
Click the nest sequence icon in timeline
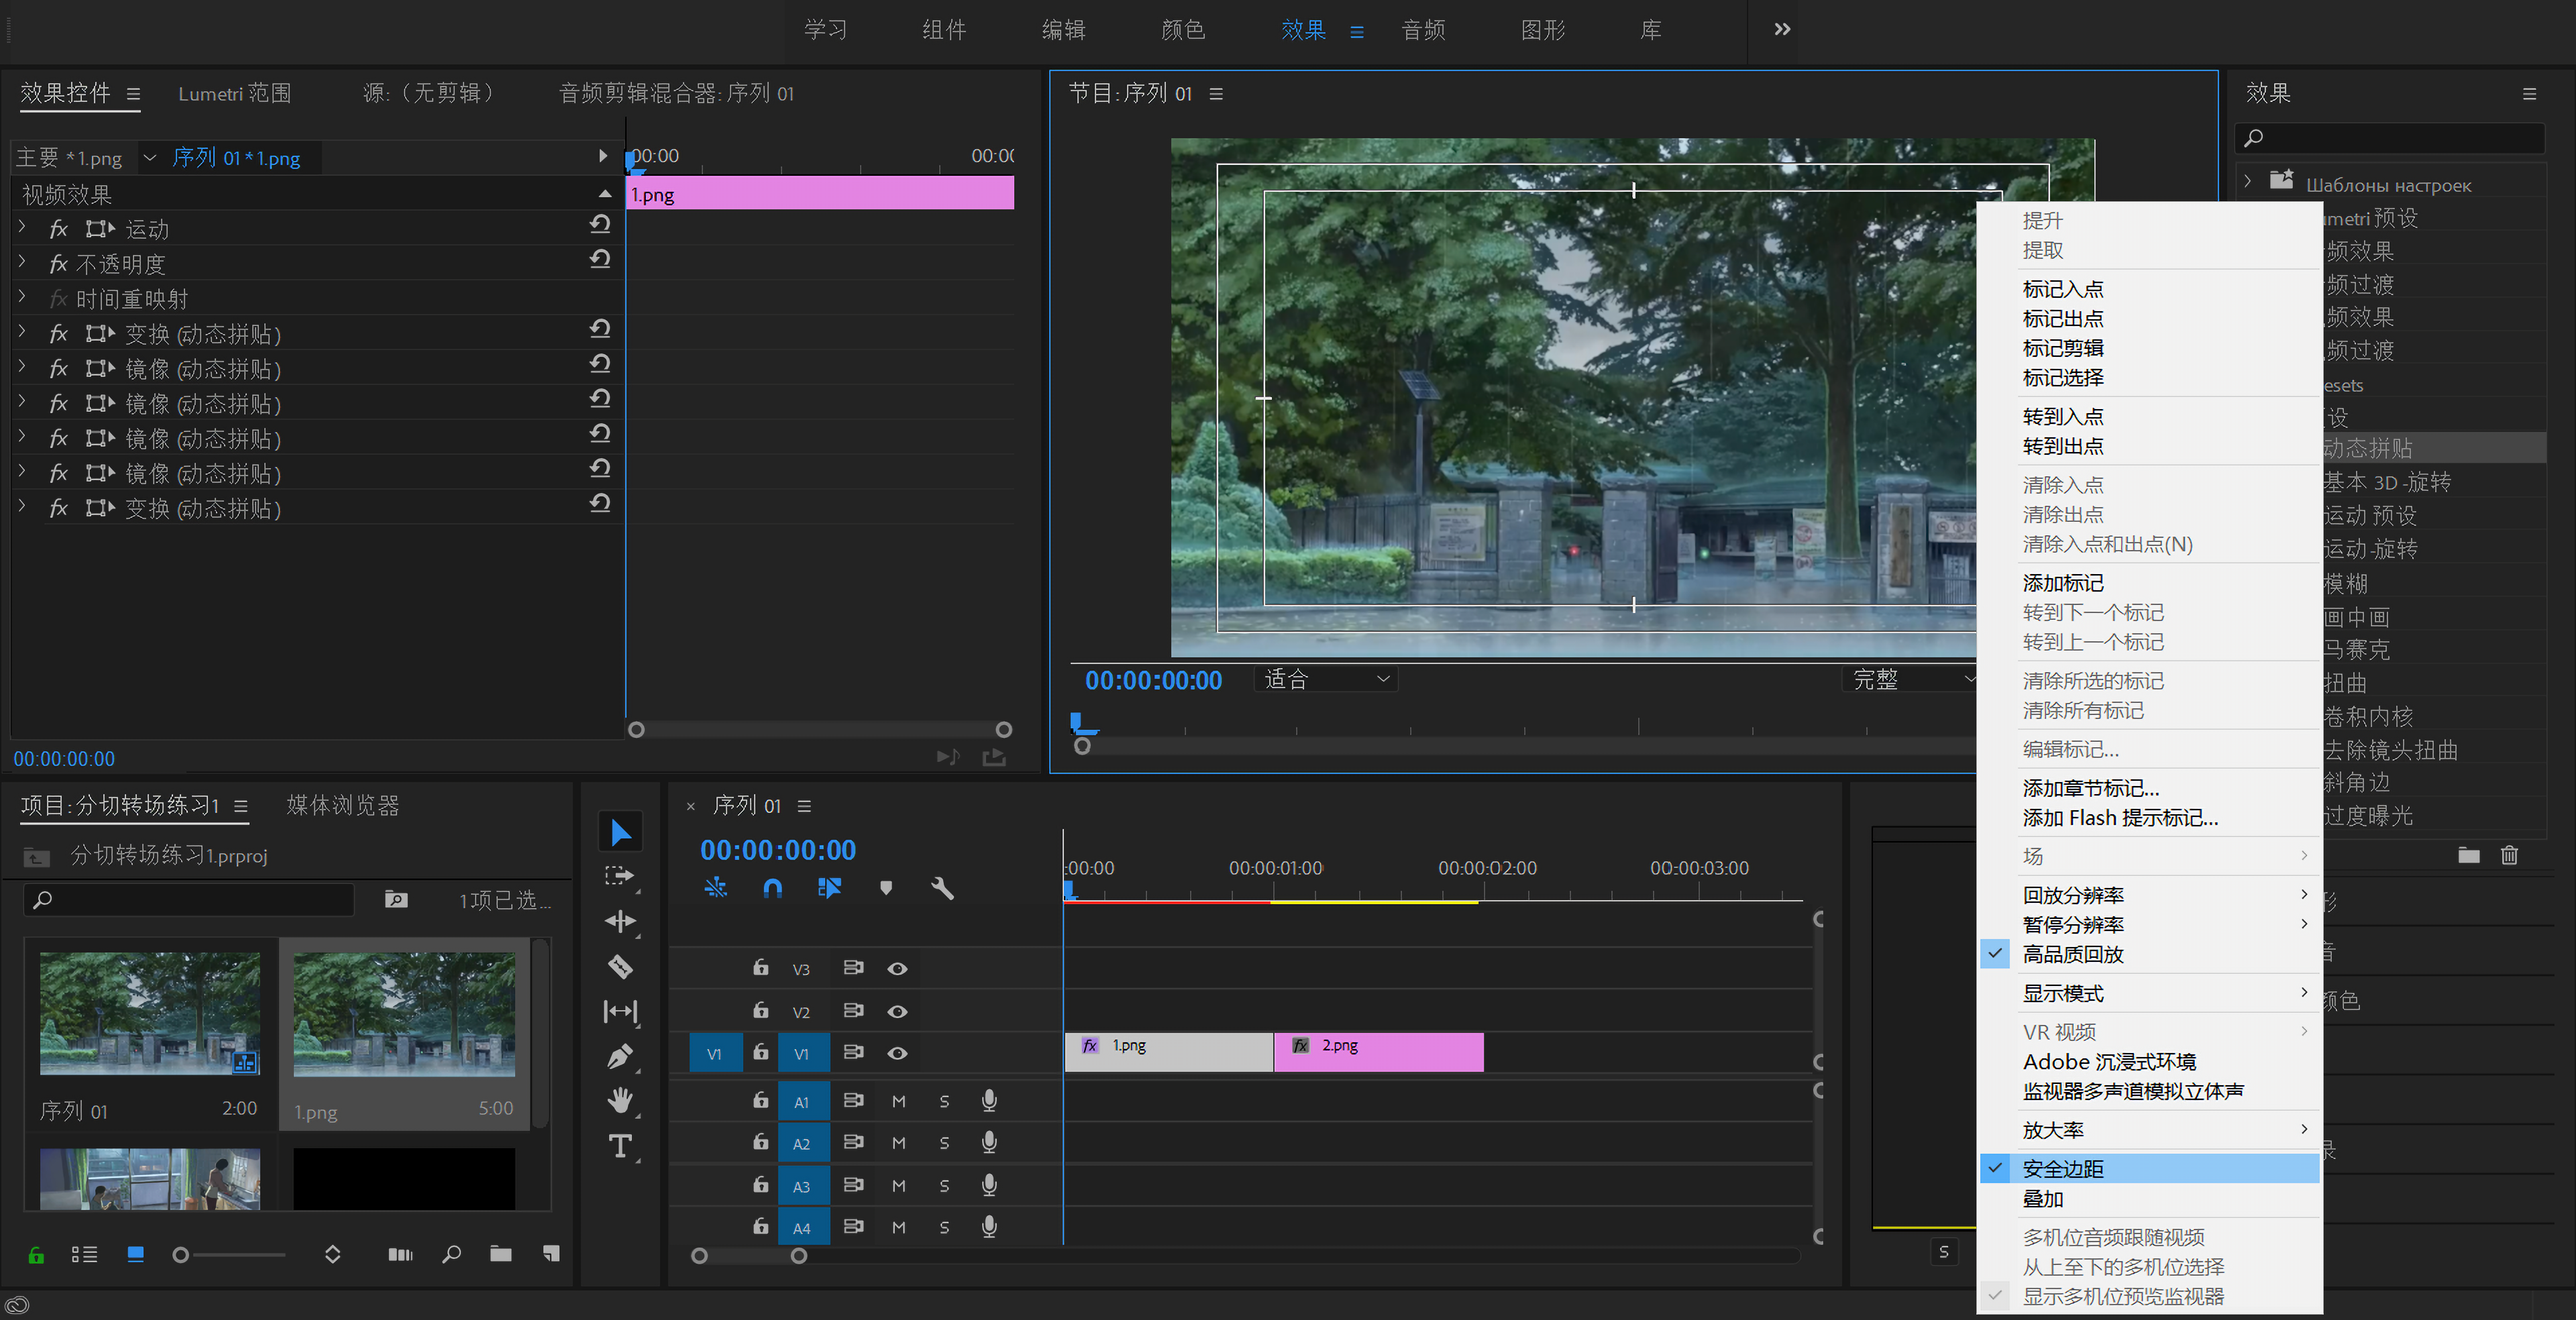pos(716,888)
